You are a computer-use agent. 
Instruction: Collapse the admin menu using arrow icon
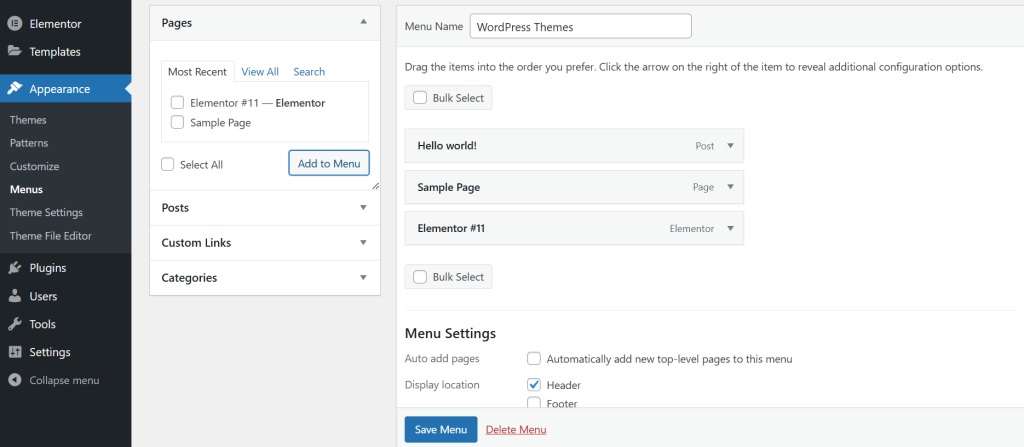click(x=15, y=380)
